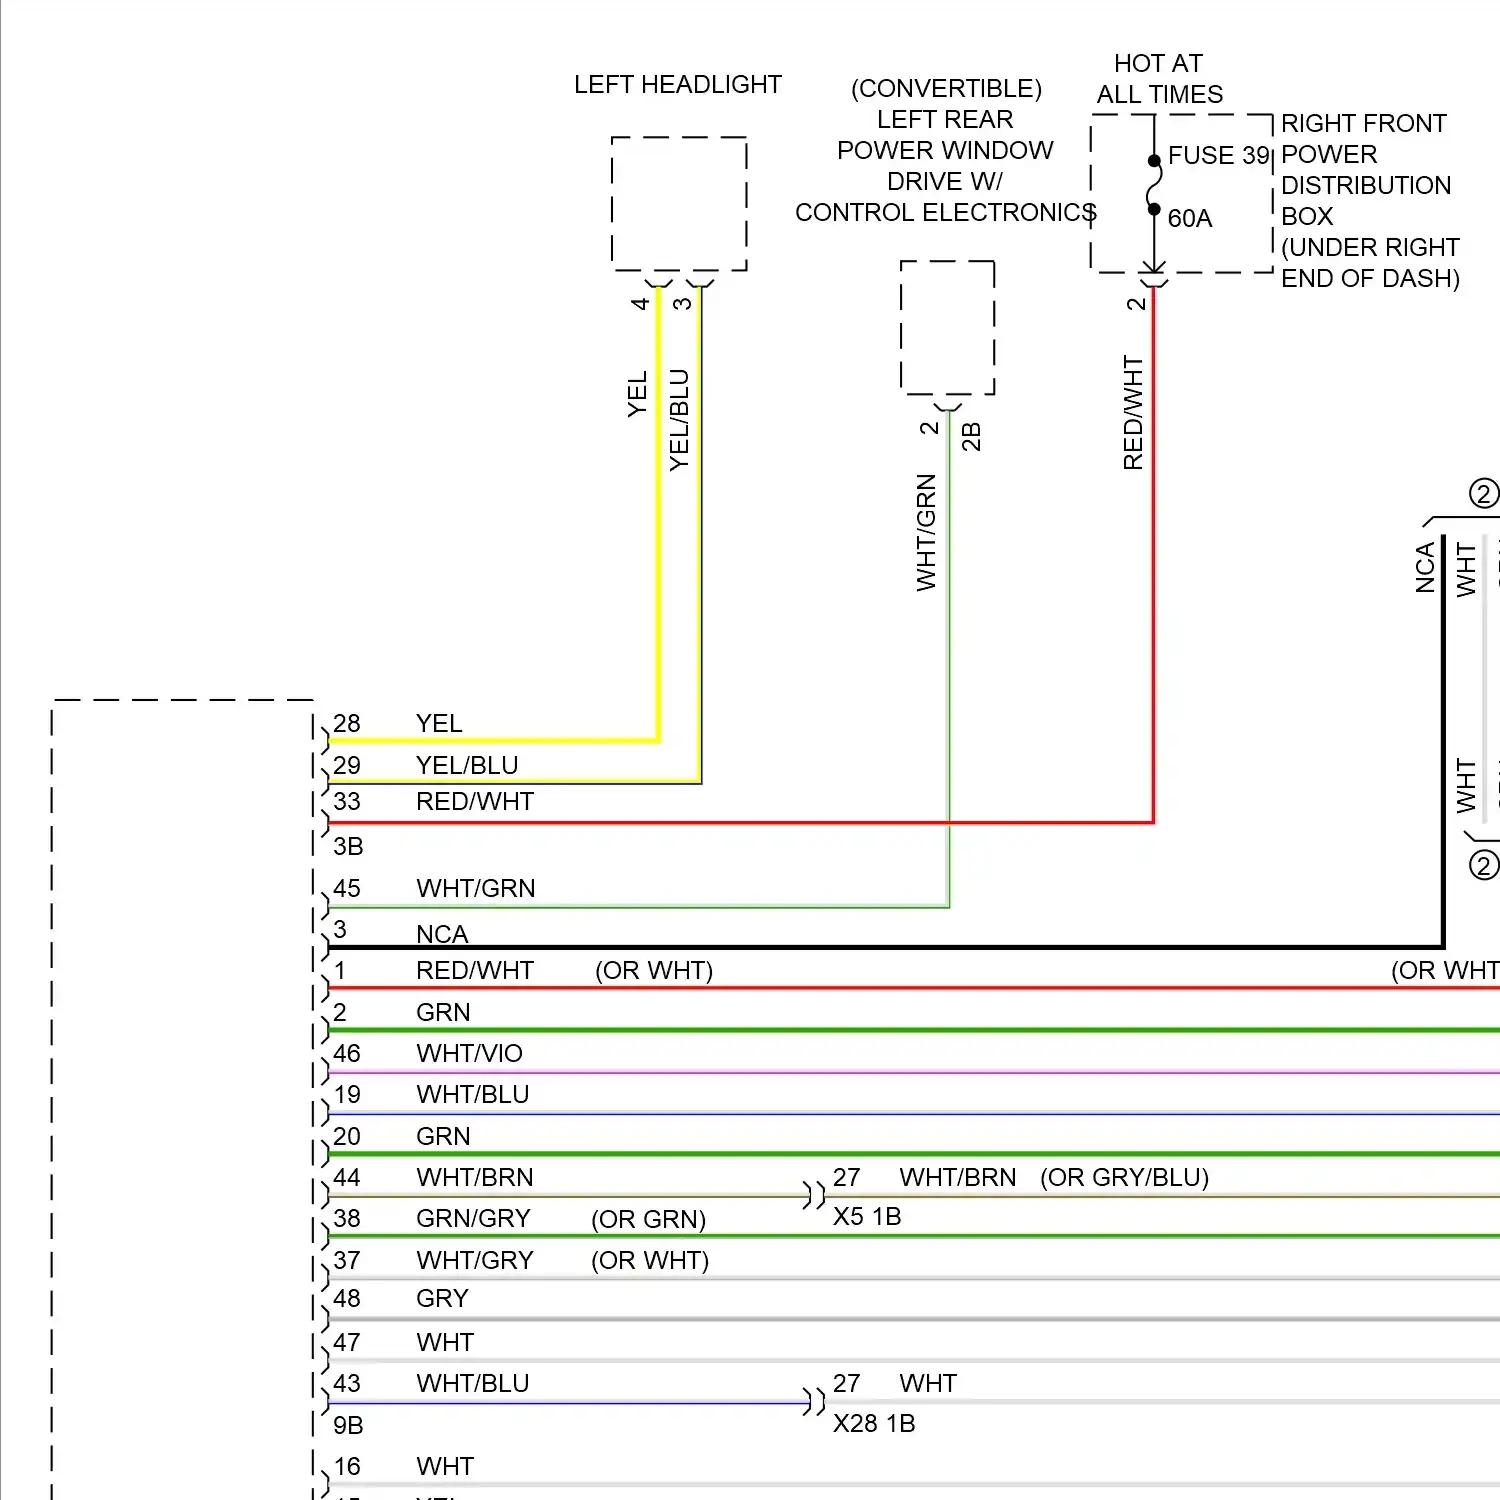This screenshot has height=1500, width=1500.
Task: Select the 60A fuse rating
Action: click(x=1189, y=218)
